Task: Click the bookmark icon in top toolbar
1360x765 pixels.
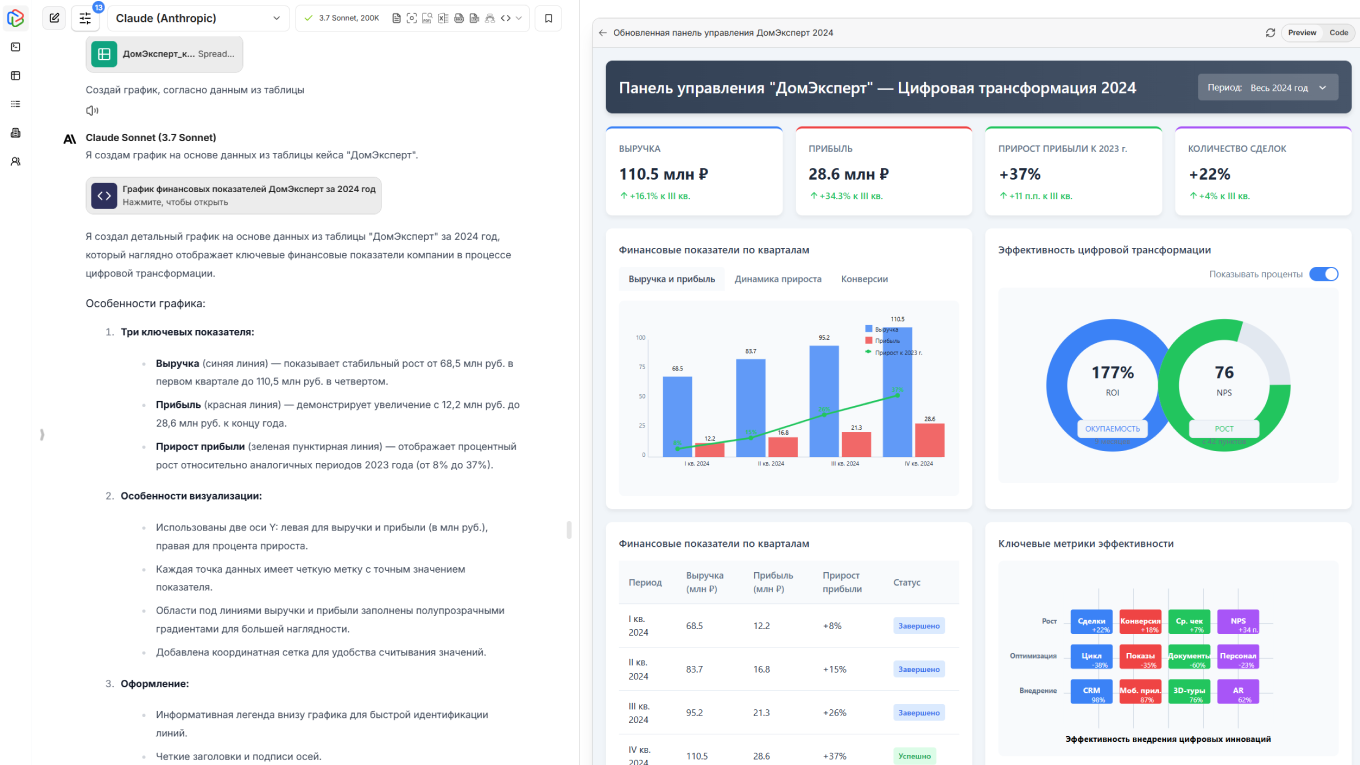Action: point(548,18)
